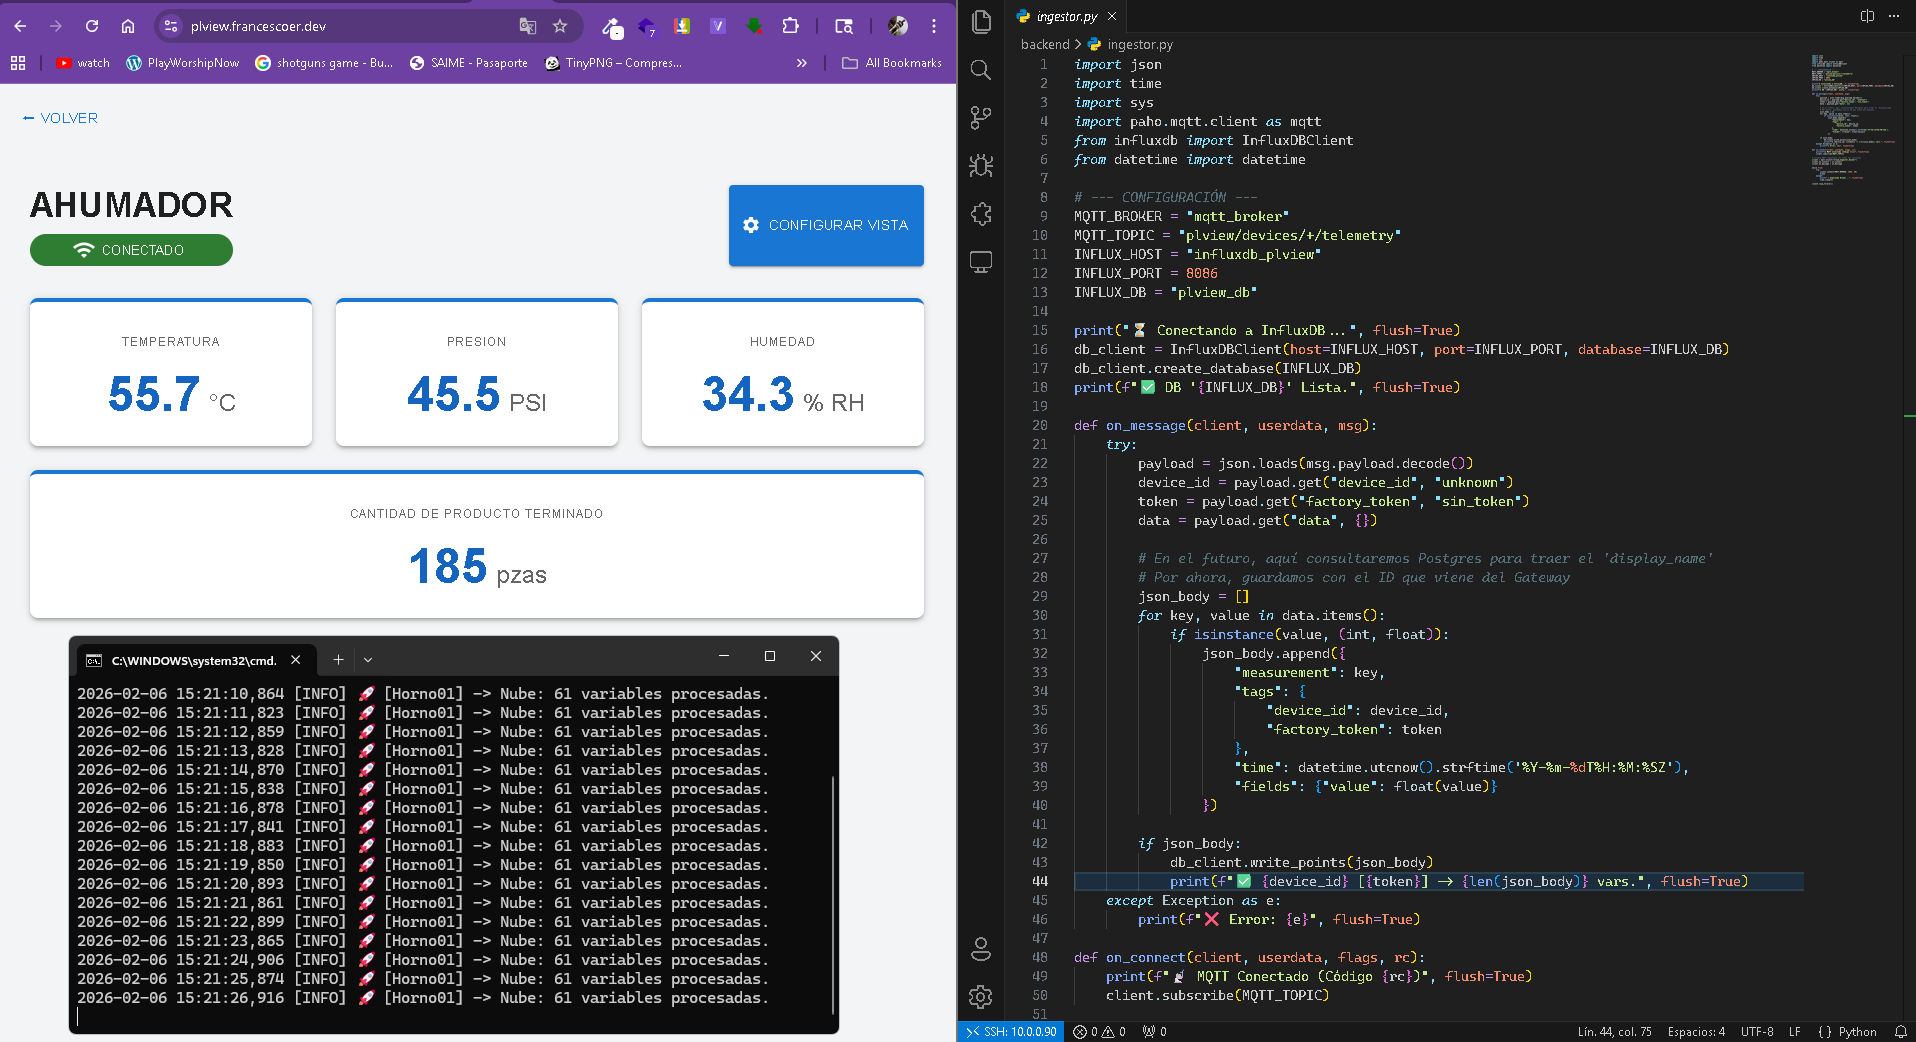Go back using the VOLVER link
This screenshot has height=1042, width=1916.
click(60, 118)
